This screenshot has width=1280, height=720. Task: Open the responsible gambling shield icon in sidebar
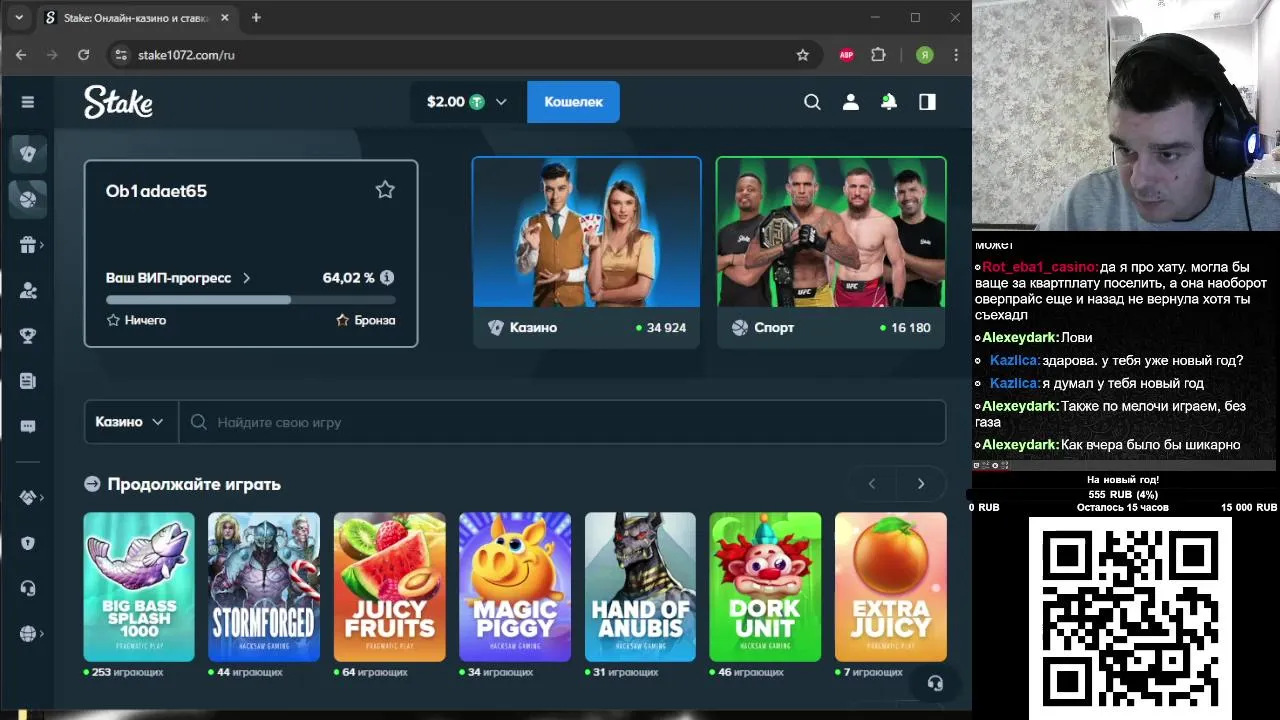28,543
